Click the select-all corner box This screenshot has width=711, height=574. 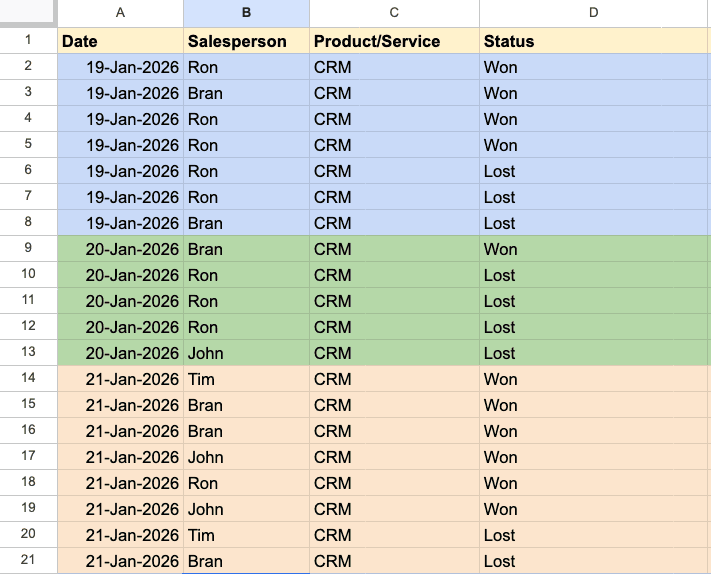point(28,13)
